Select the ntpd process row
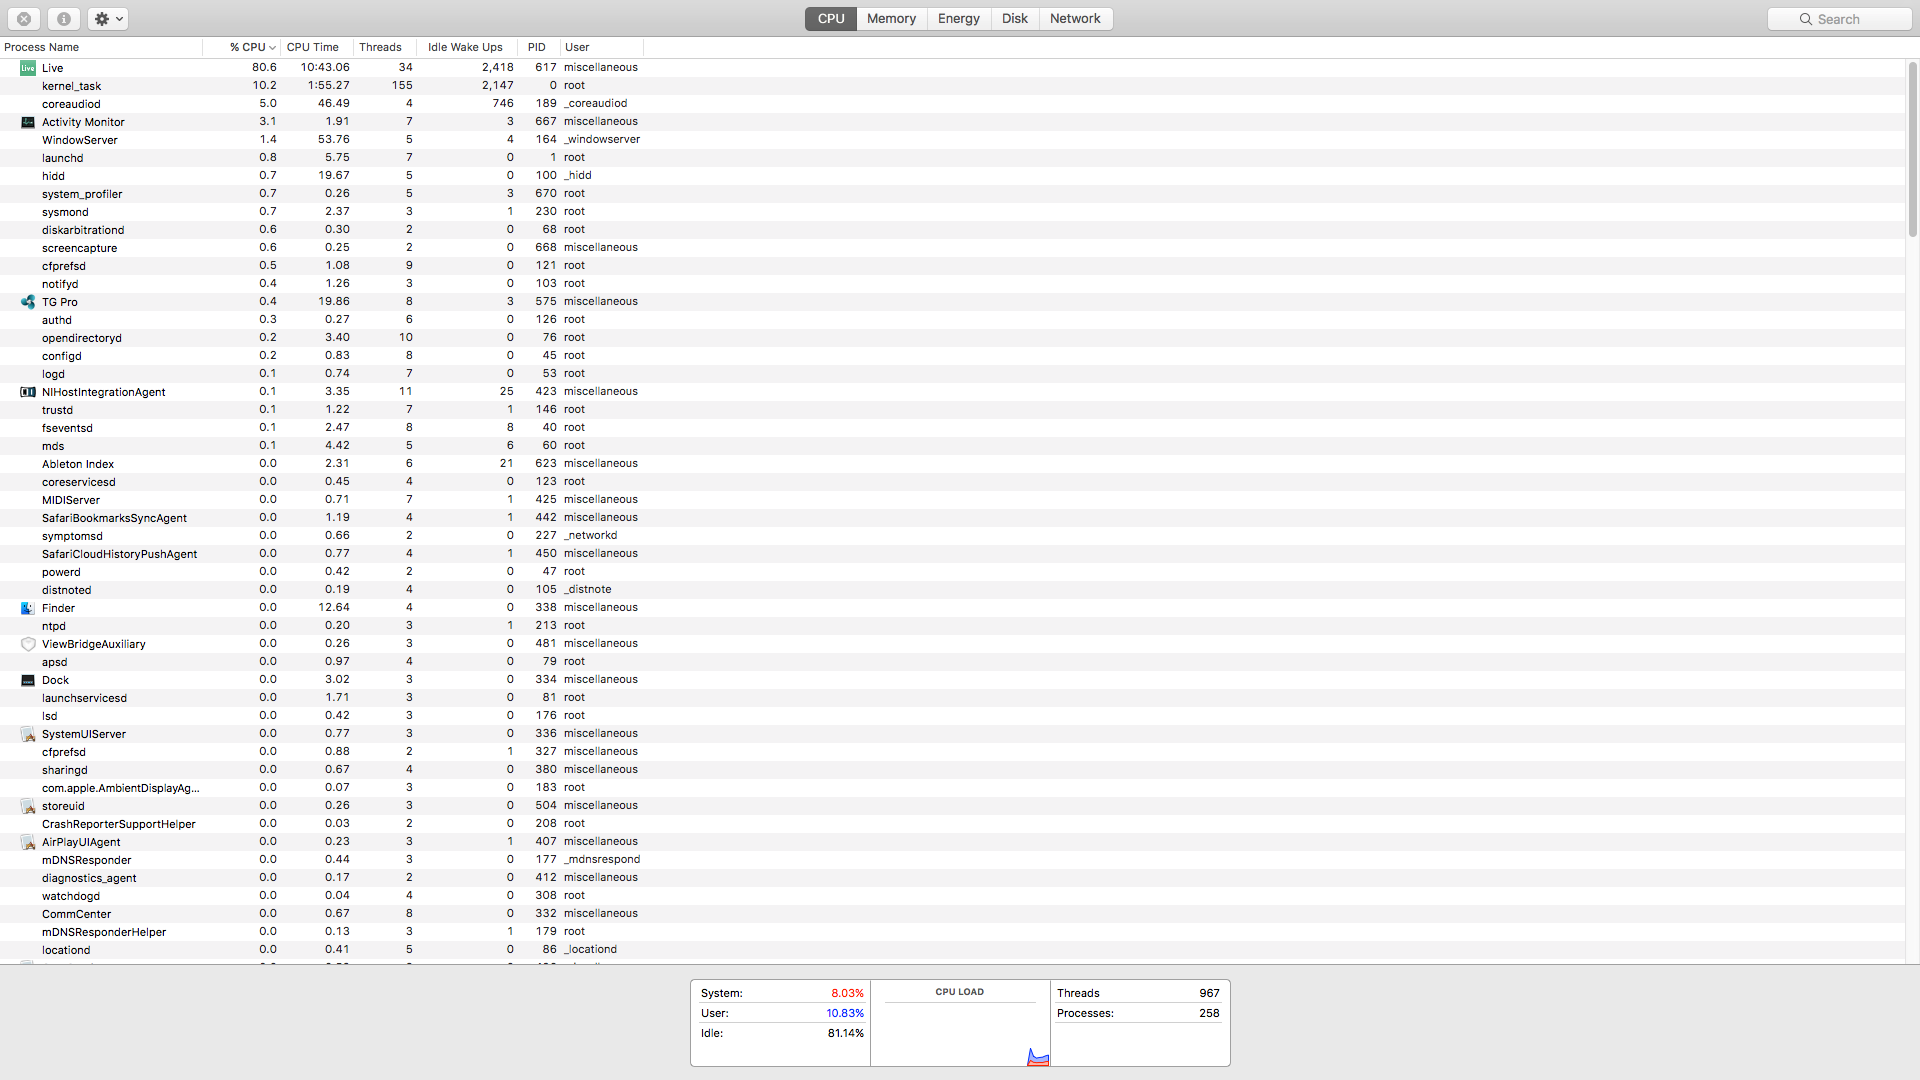 click(x=952, y=626)
